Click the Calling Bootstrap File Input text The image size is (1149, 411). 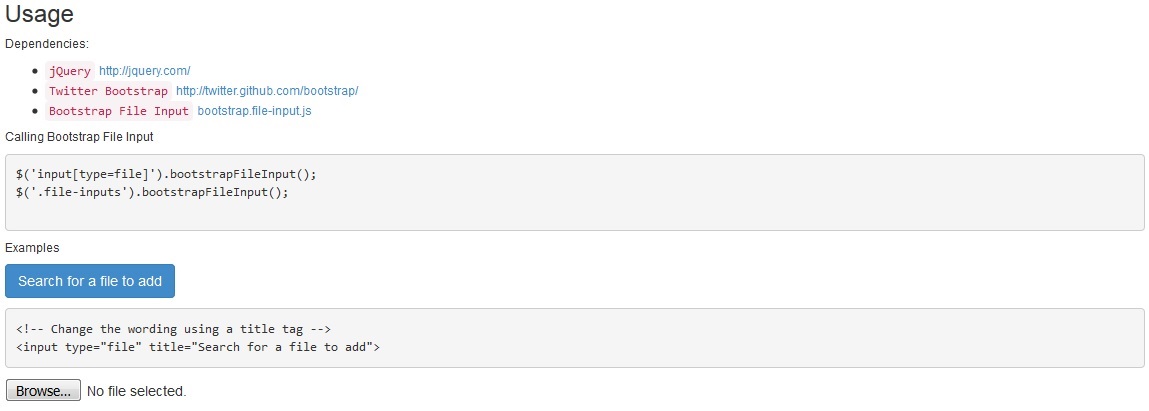(x=79, y=137)
